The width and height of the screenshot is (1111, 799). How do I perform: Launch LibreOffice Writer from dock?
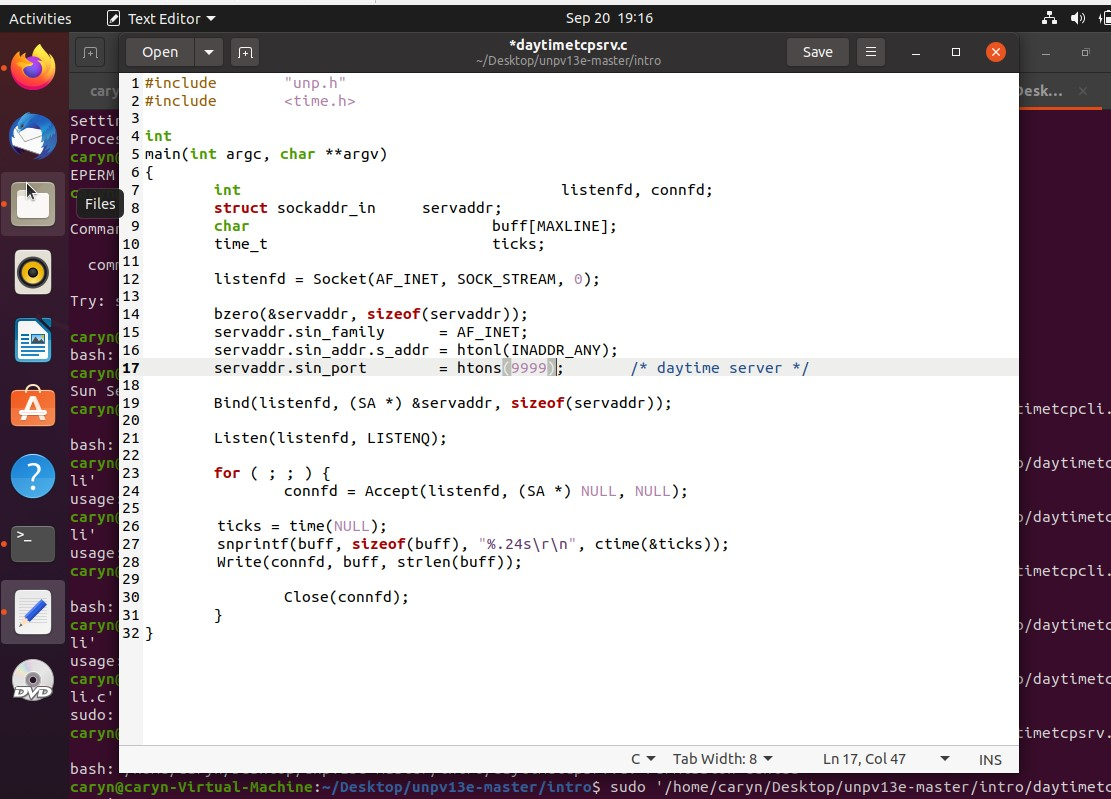coord(33,341)
